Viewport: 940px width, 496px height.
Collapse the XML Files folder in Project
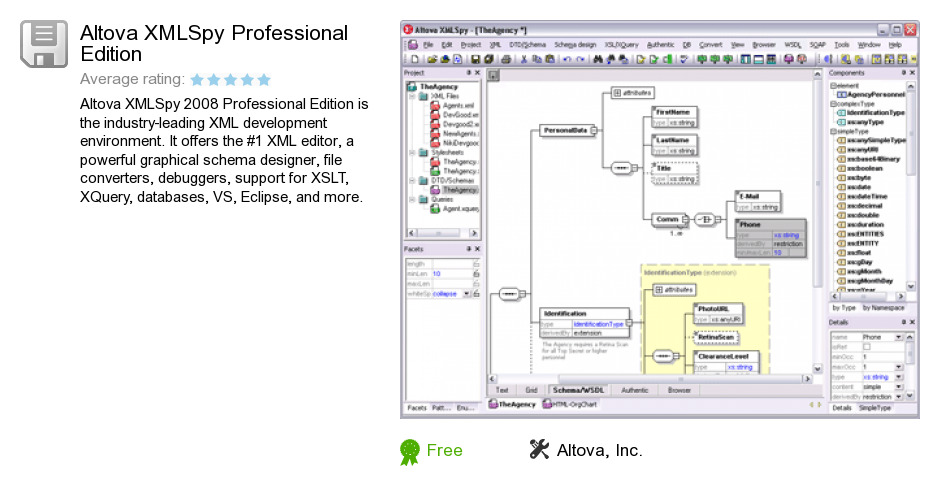coord(412,96)
